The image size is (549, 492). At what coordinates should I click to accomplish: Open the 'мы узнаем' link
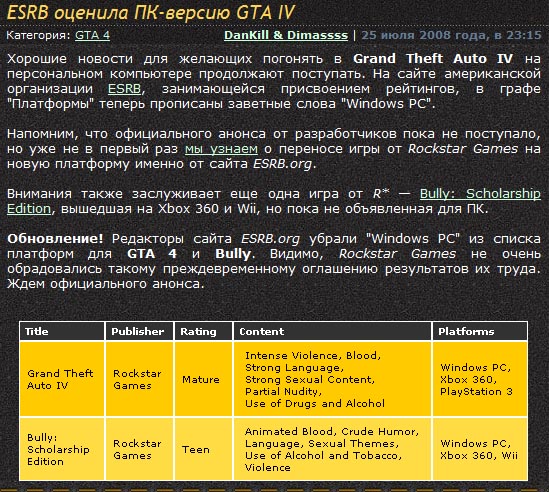pyautogui.click(x=221, y=149)
